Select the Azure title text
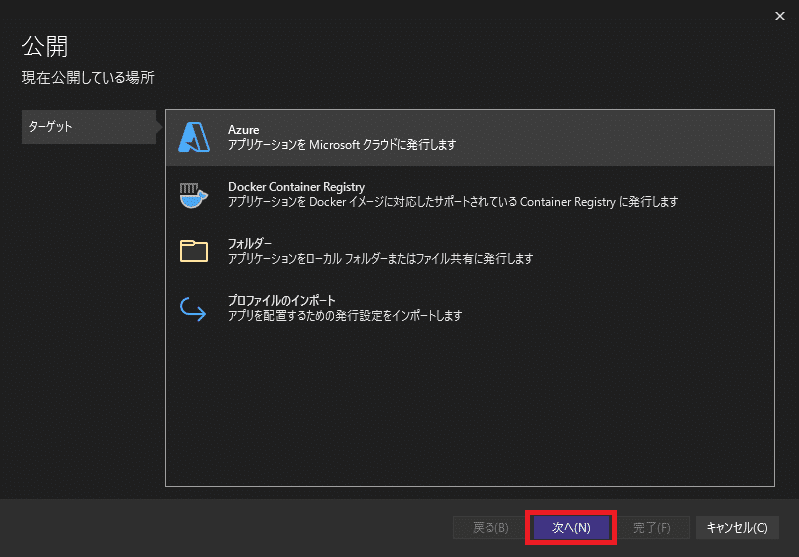The image size is (799, 557). 244,130
